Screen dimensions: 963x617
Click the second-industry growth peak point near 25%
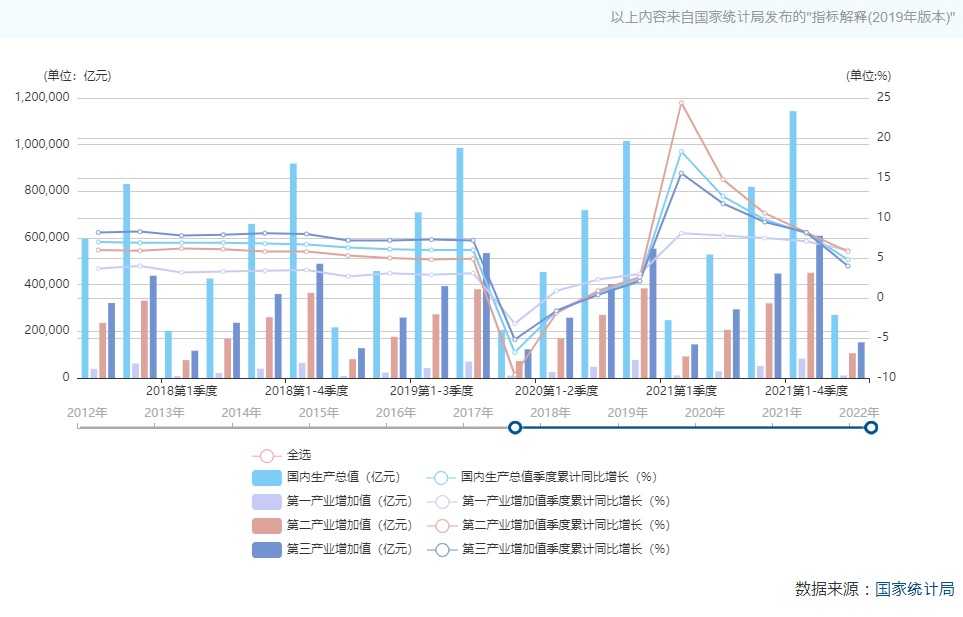pyautogui.click(x=681, y=103)
